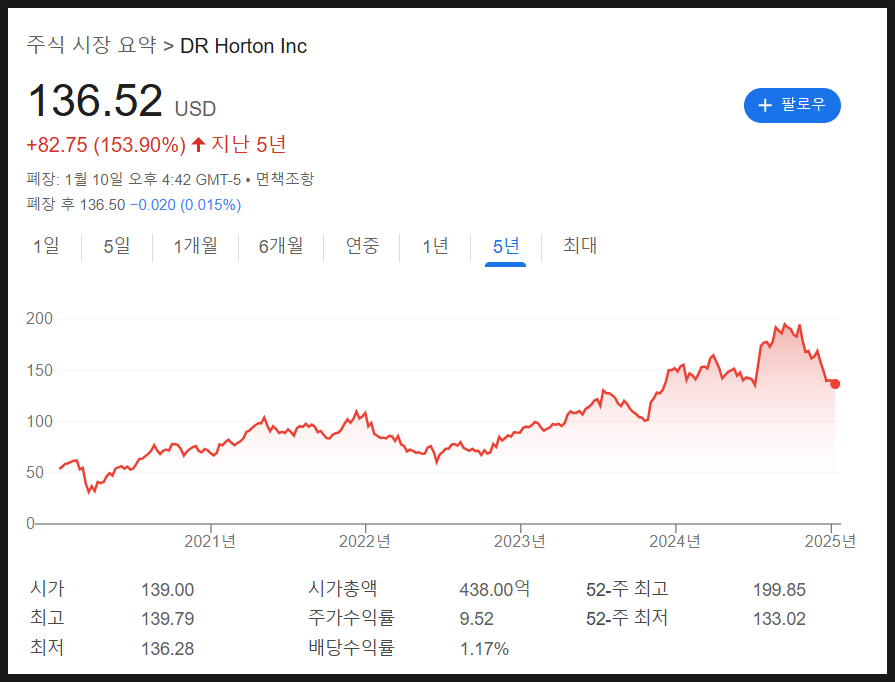Screen dimensions: 895x682
Task: Click the 시가총액 value 438.00억
Action: tap(495, 589)
